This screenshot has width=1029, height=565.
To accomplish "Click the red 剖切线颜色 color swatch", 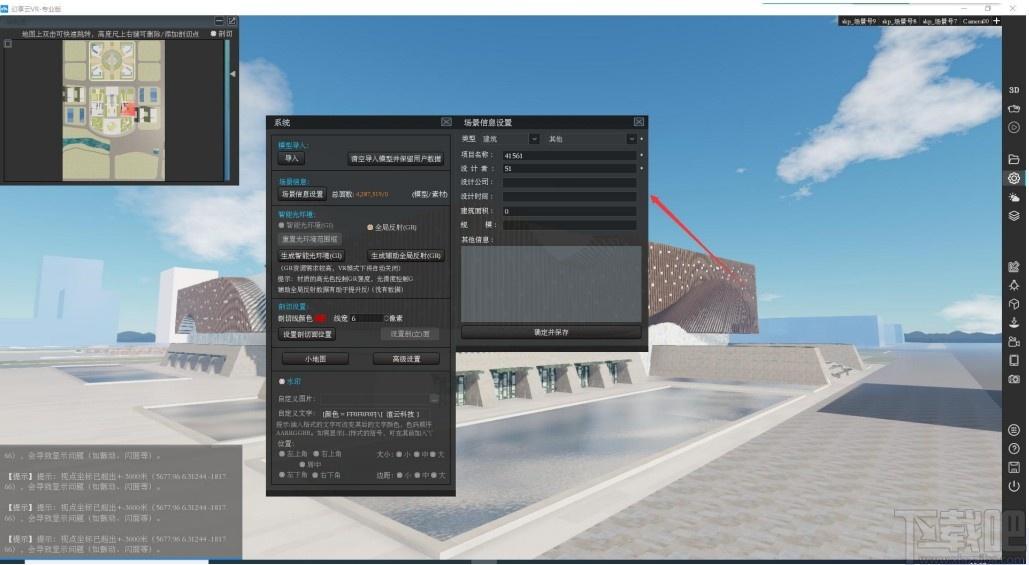I will (x=320, y=318).
